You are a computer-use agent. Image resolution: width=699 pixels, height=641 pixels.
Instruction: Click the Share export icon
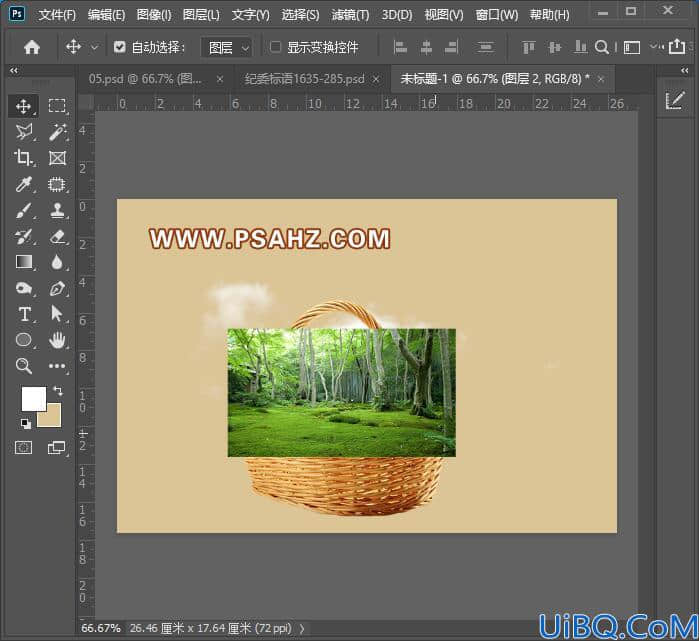[x=677, y=46]
